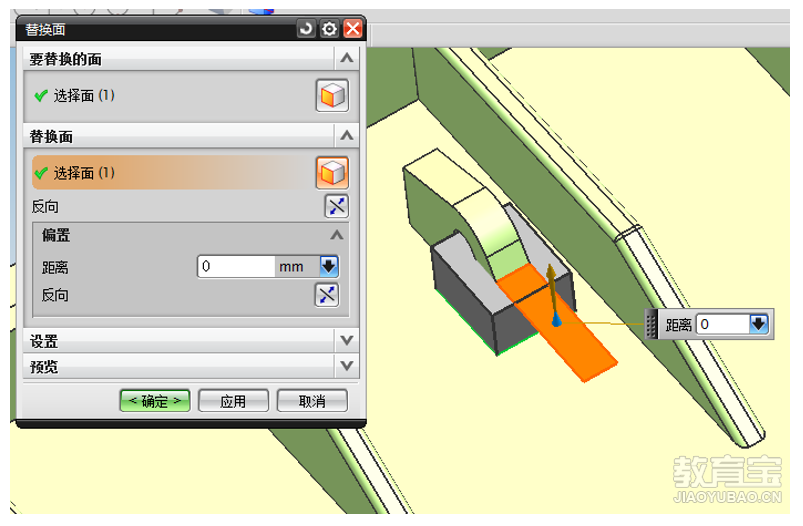Click the floating 距离 input field in viewport

point(724,324)
